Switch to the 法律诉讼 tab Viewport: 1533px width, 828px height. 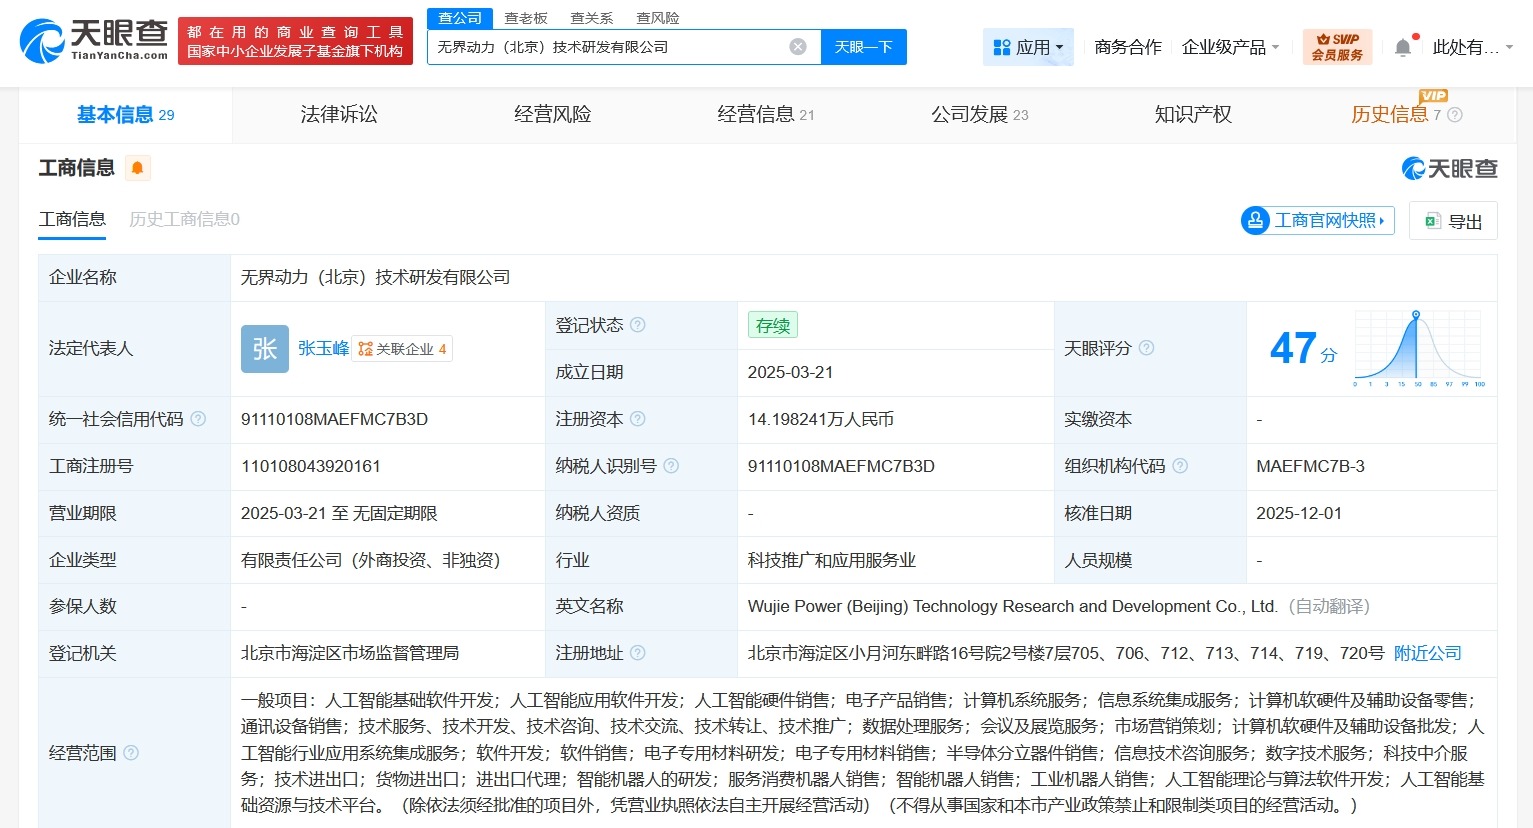338,114
